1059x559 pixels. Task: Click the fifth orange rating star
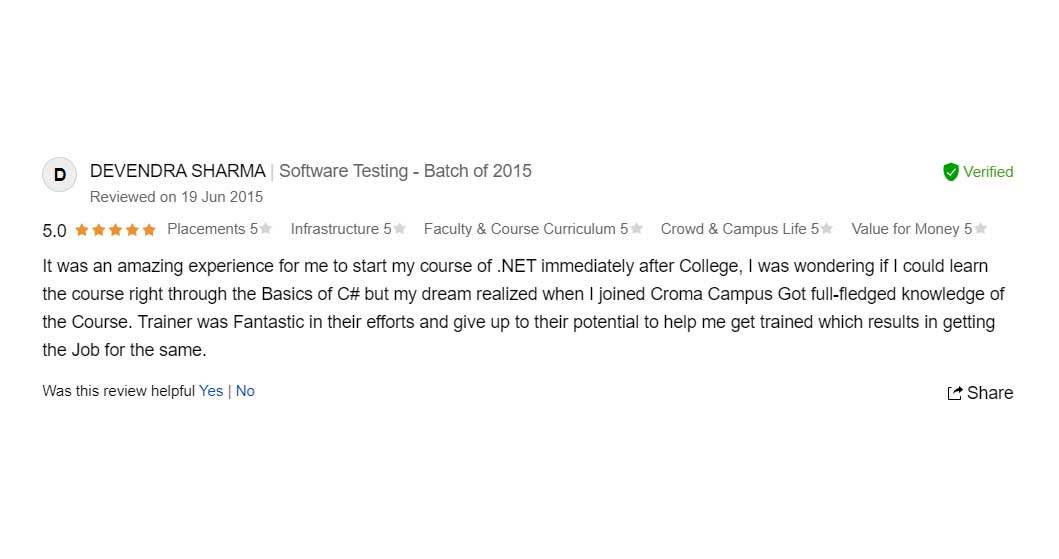tap(149, 230)
